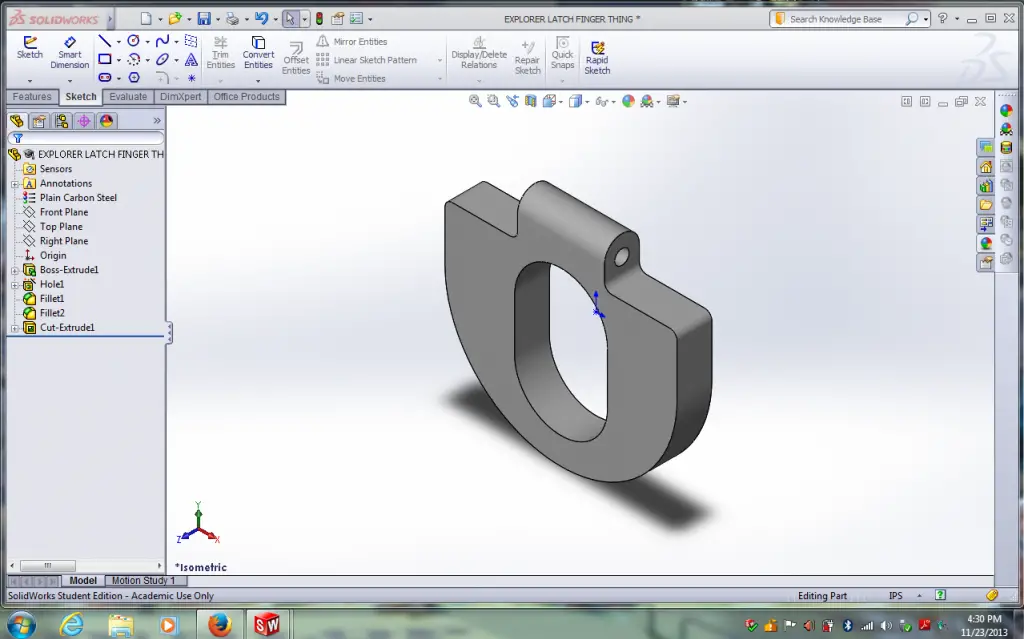Open the Sketch button dropdown arrow
The height and width of the screenshot is (639, 1024).
pyautogui.click(x=29, y=81)
